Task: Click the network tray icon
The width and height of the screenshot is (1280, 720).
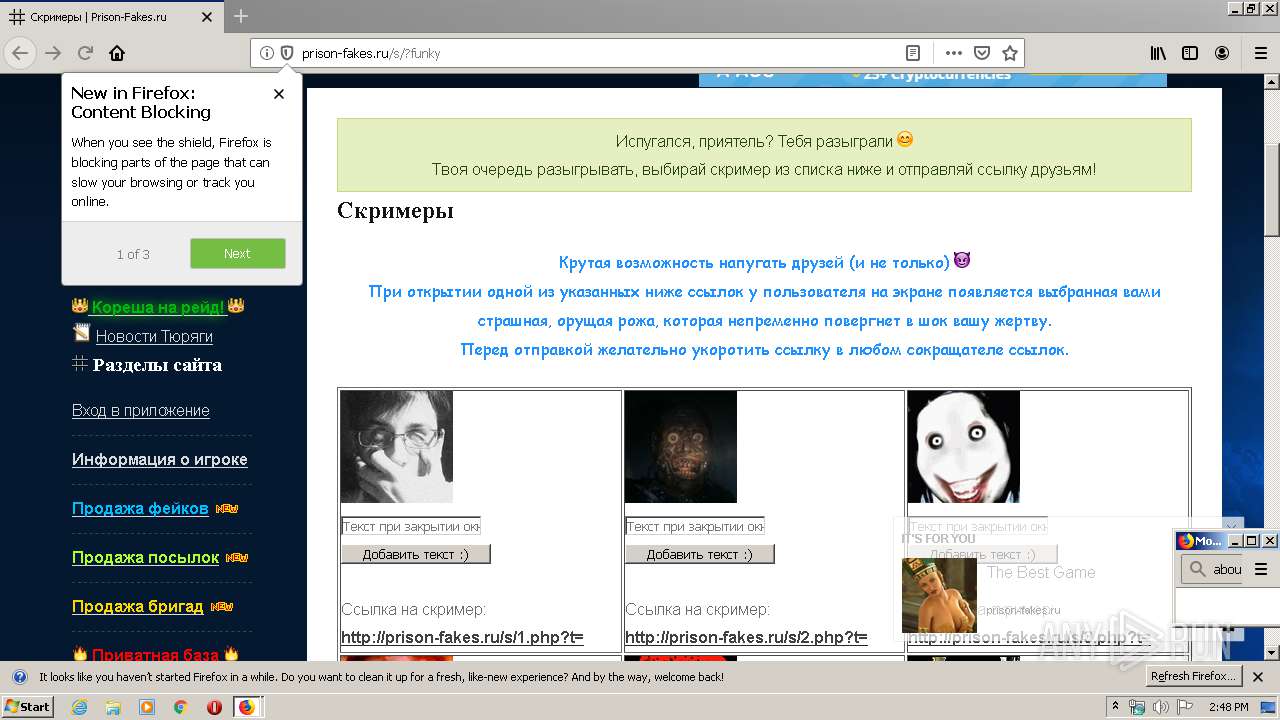Action: 1138,707
